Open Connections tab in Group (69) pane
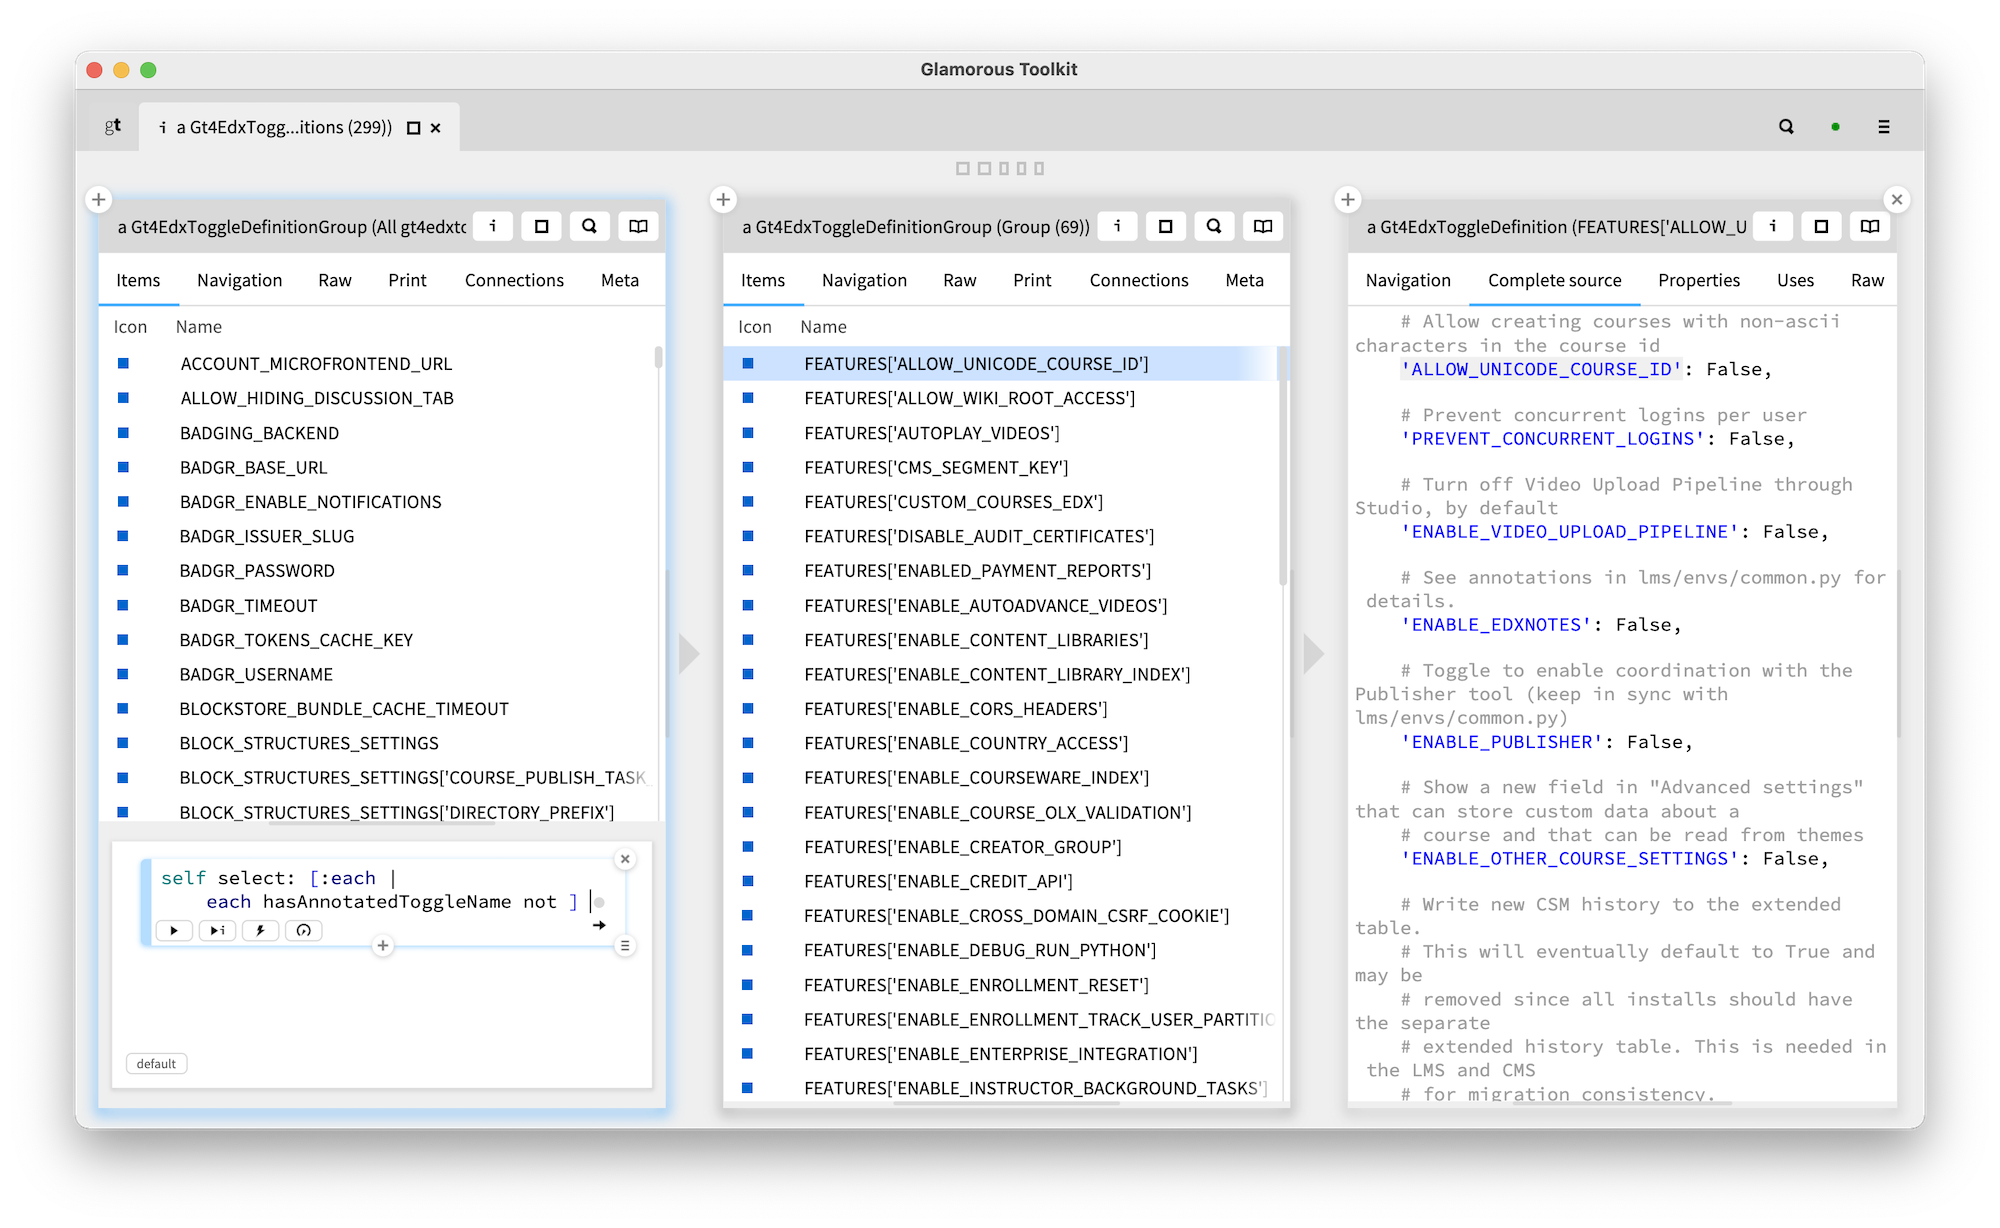 tap(1139, 280)
